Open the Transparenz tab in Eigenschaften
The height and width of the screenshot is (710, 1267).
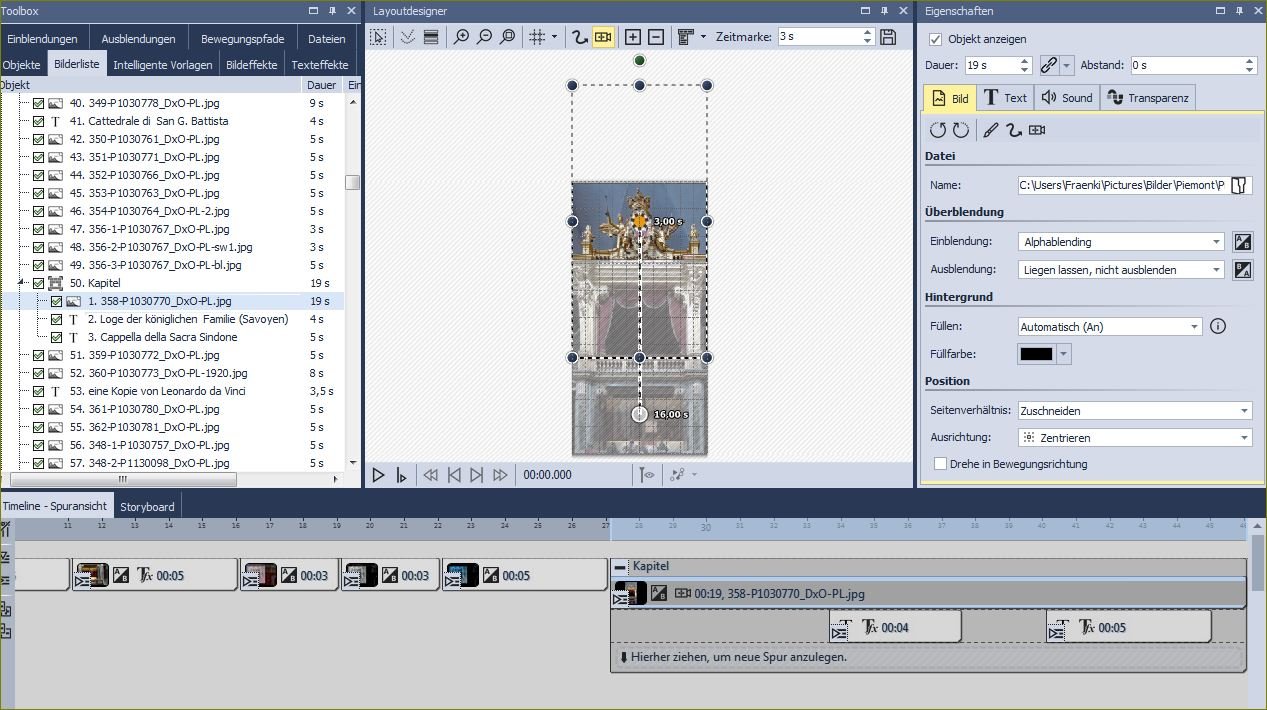(x=1149, y=98)
